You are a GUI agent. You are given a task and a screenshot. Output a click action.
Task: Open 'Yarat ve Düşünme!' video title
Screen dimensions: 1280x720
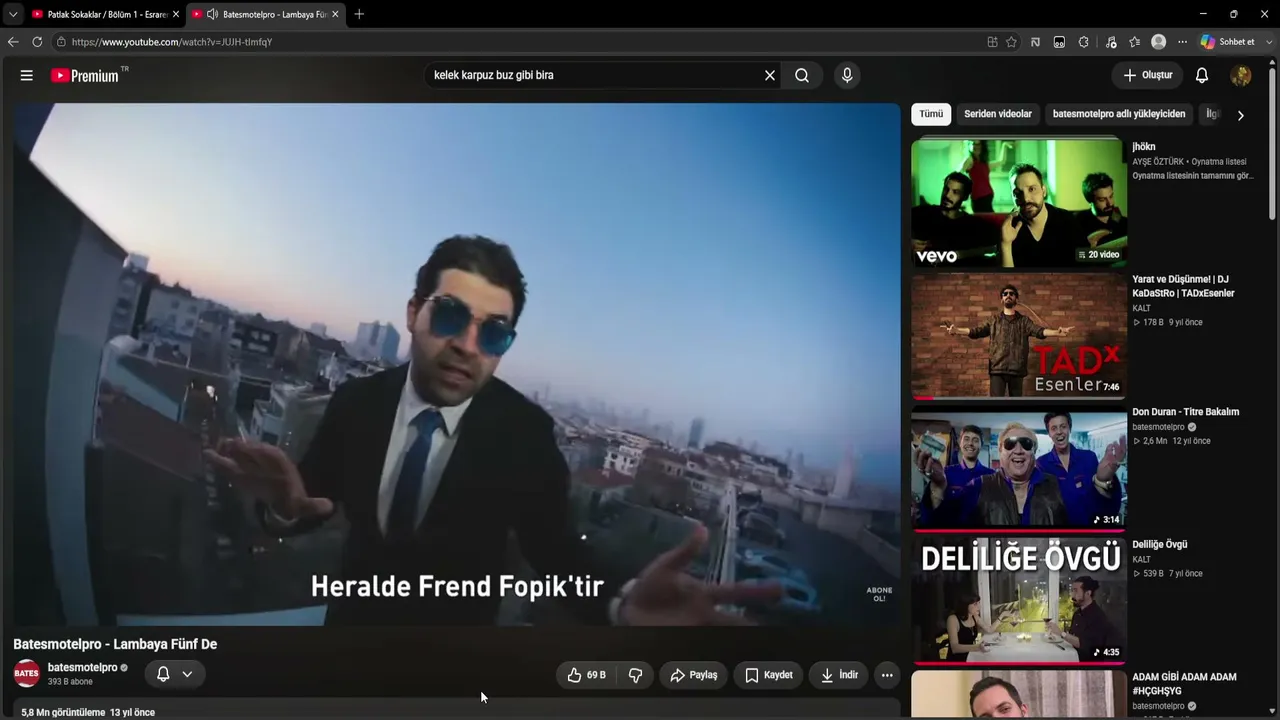click(x=1183, y=286)
